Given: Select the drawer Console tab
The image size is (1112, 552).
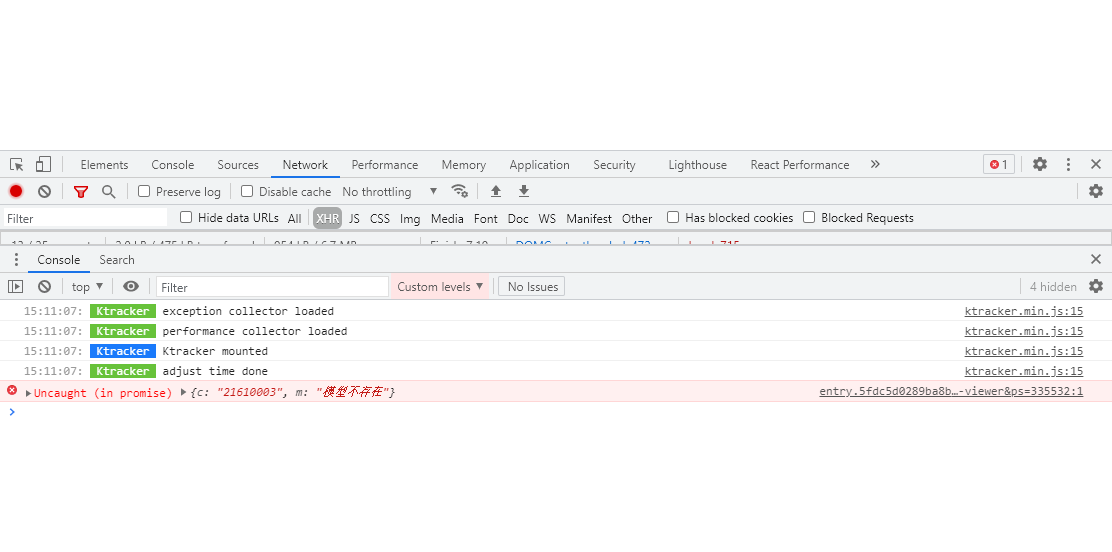Looking at the screenshot, I should click(59, 260).
